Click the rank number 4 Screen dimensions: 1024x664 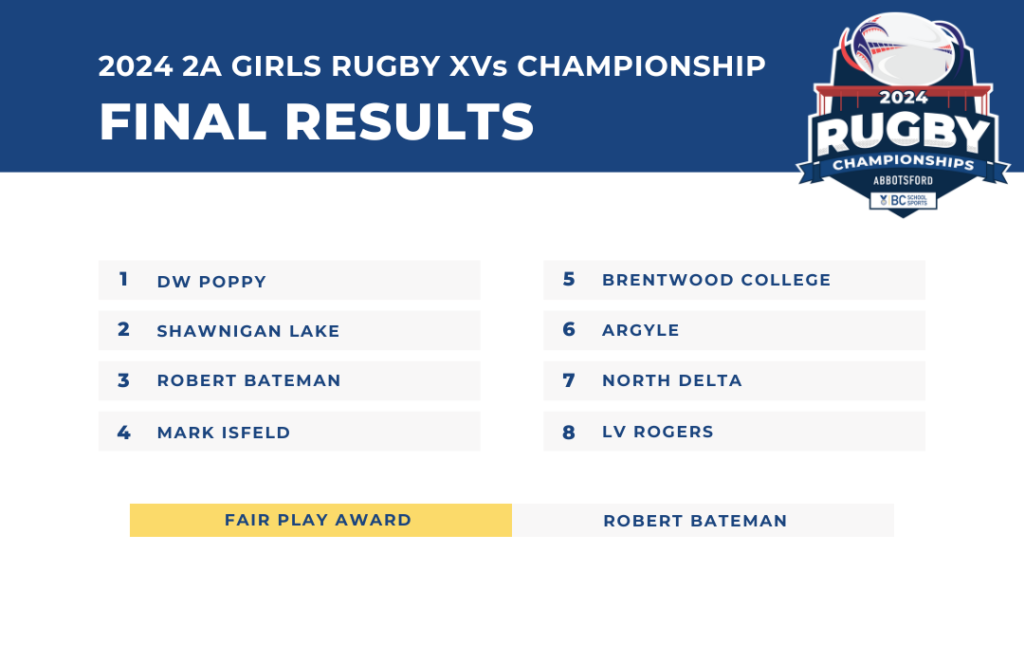point(123,432)
